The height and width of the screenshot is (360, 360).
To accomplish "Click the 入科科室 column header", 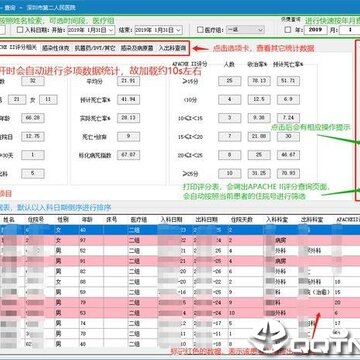I will coord(277,220).
